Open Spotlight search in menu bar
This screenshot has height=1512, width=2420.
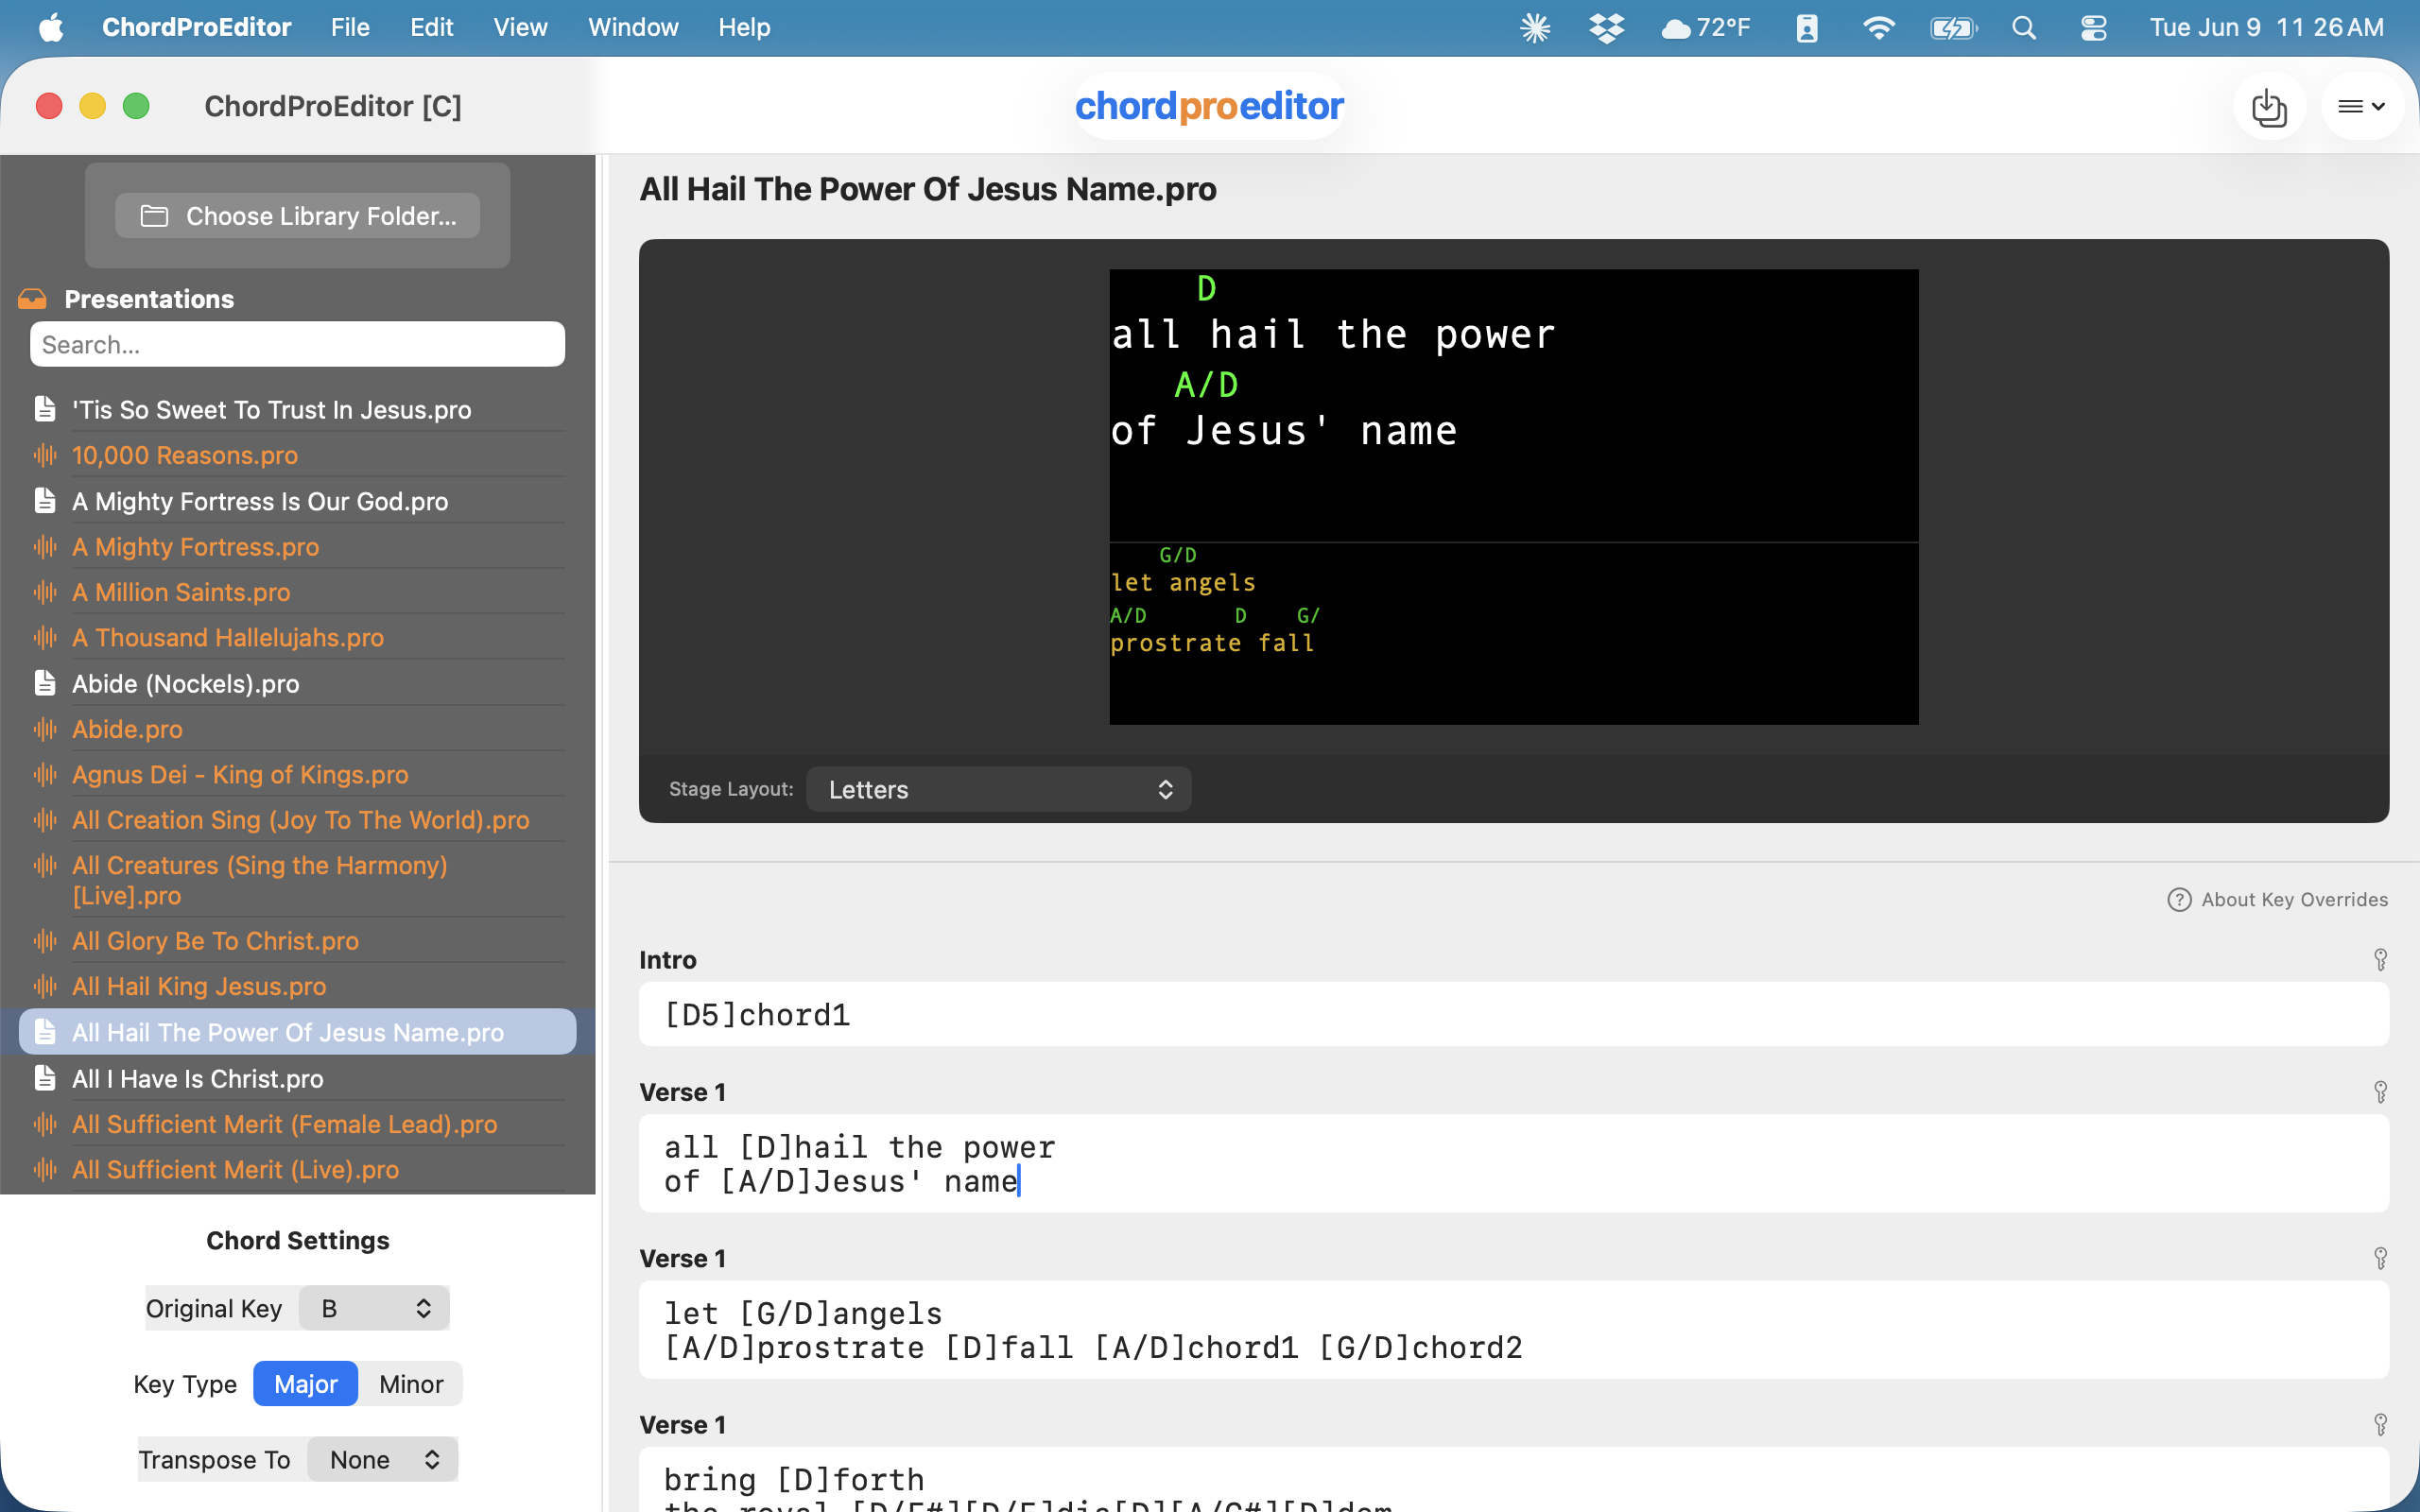(x=2024, y=27)
